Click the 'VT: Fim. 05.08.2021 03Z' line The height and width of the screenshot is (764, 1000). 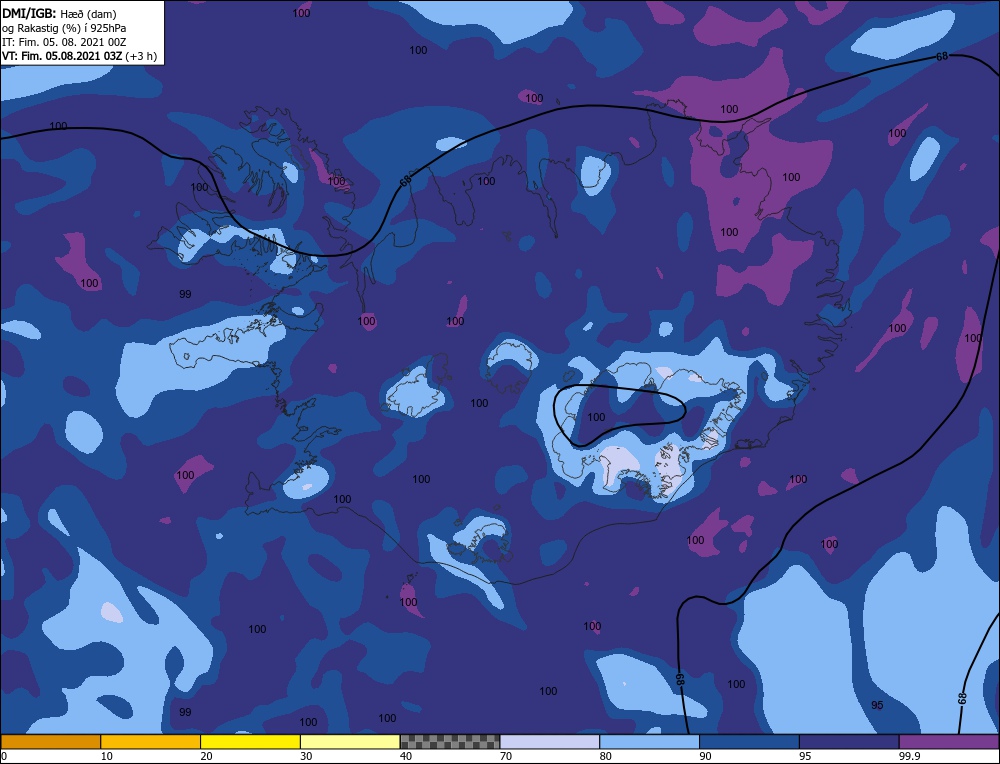[62, 56]
